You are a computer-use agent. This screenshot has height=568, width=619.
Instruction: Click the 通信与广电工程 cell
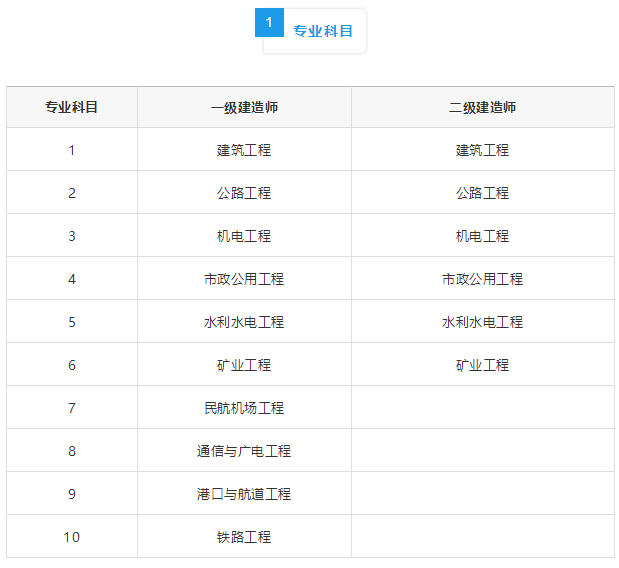244,451
